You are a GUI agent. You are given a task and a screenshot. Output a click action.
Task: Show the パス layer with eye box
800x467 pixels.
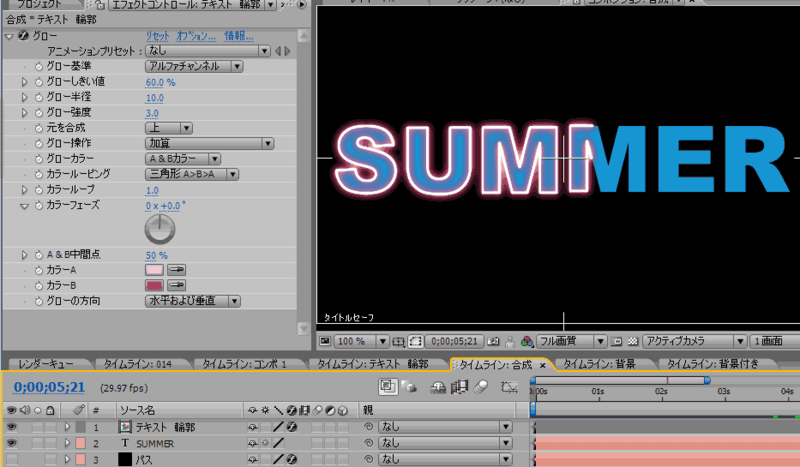click(x=11, y=459)
